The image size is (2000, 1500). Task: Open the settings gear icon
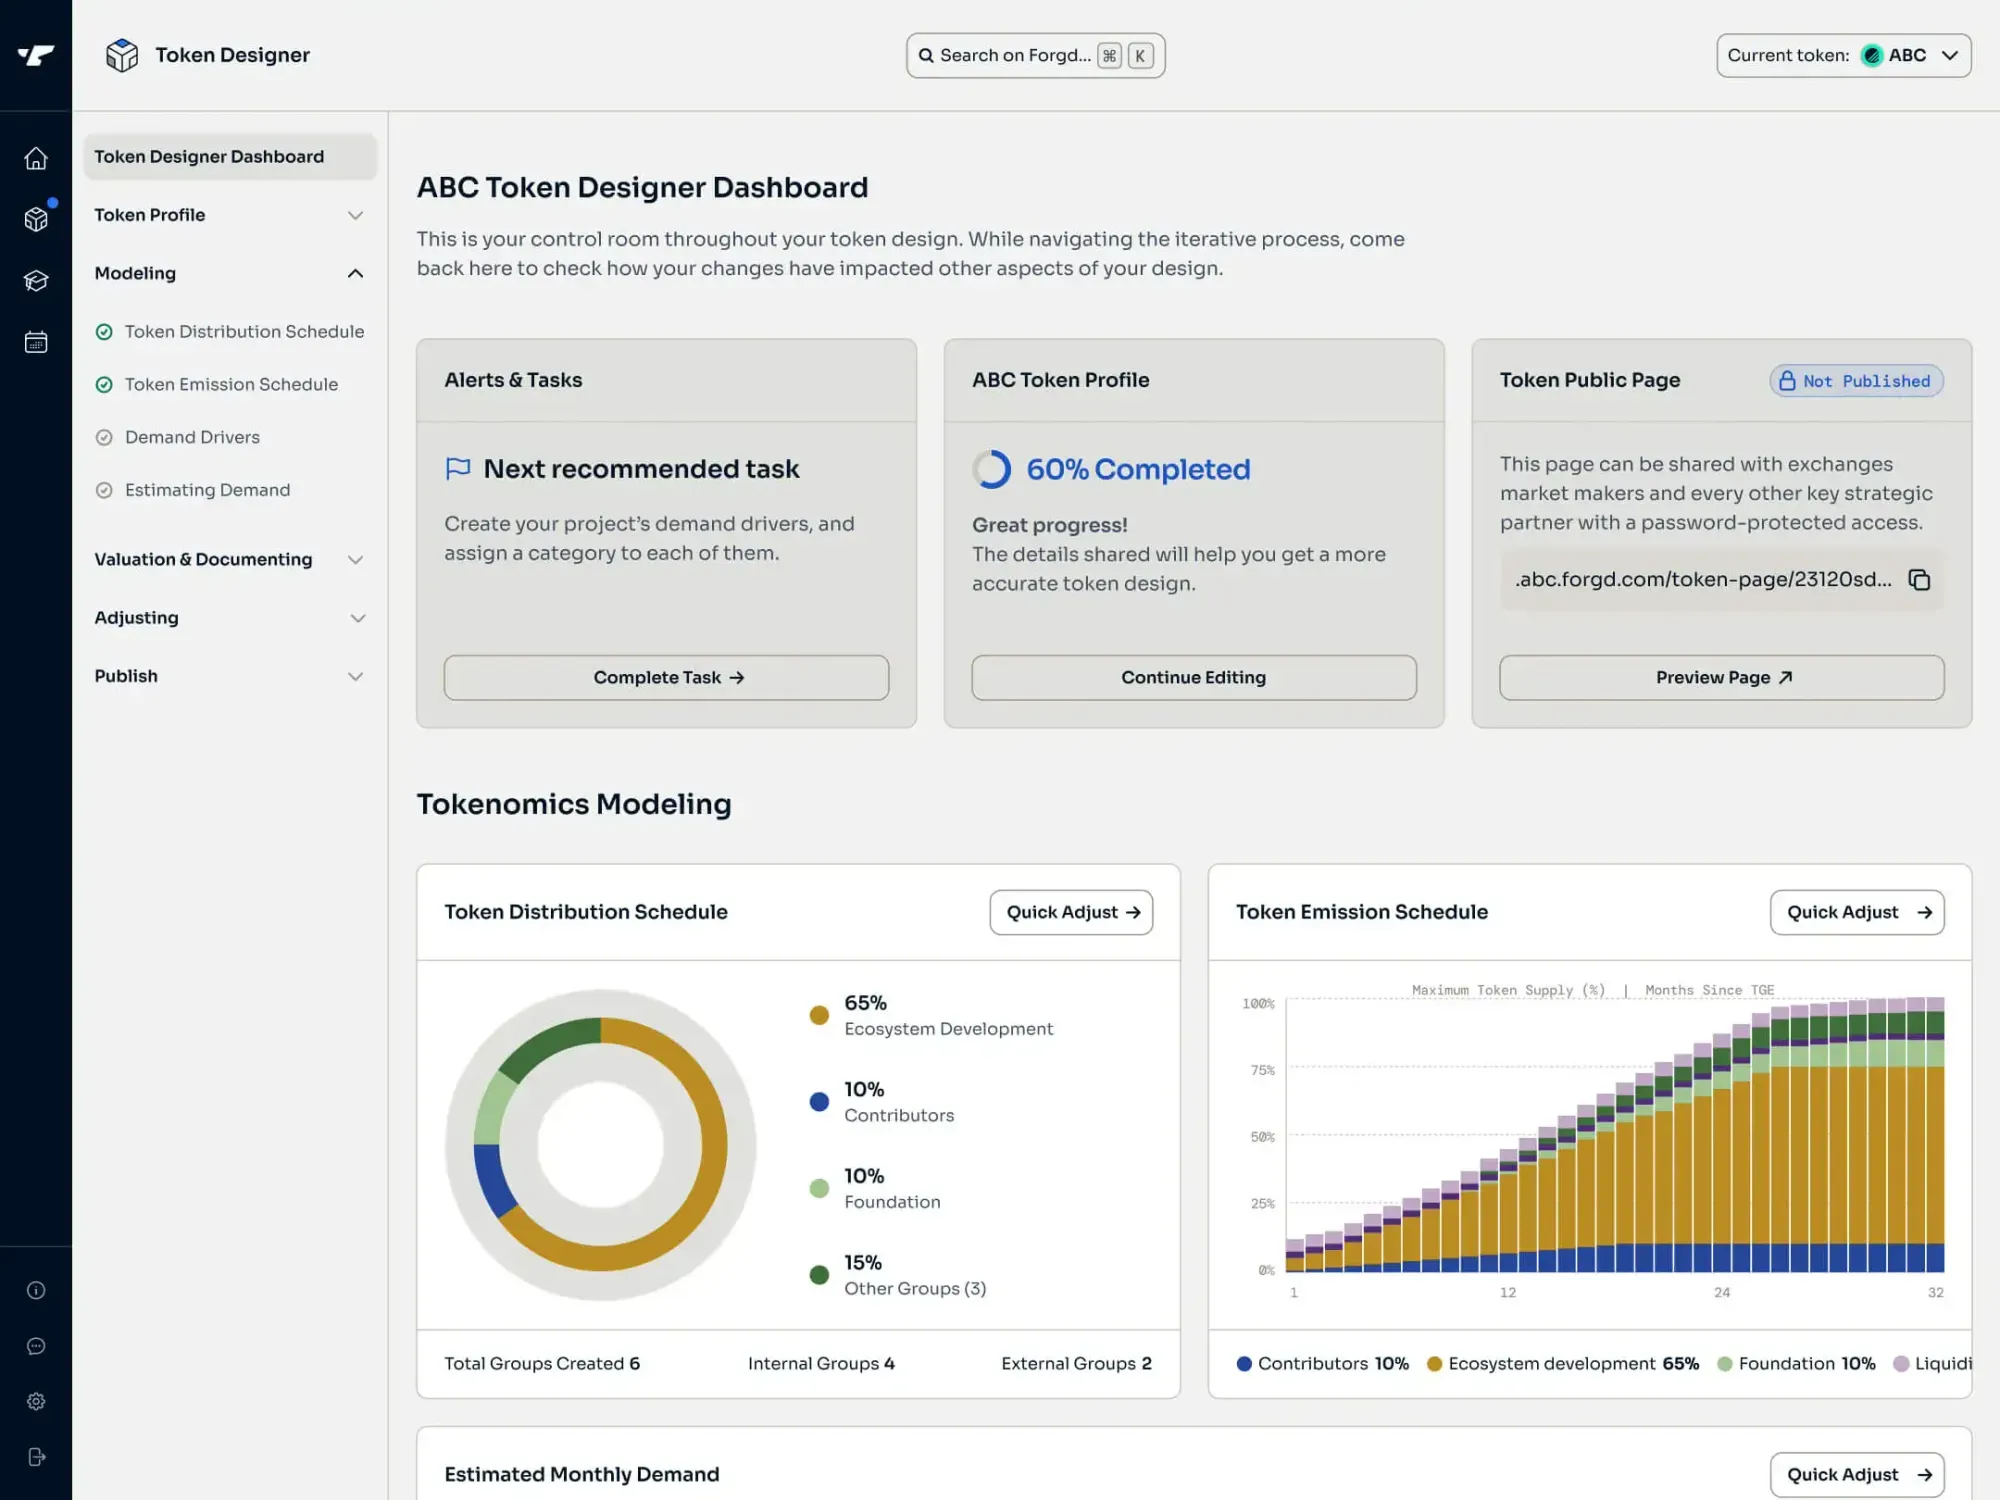(x=36, y=1401)
